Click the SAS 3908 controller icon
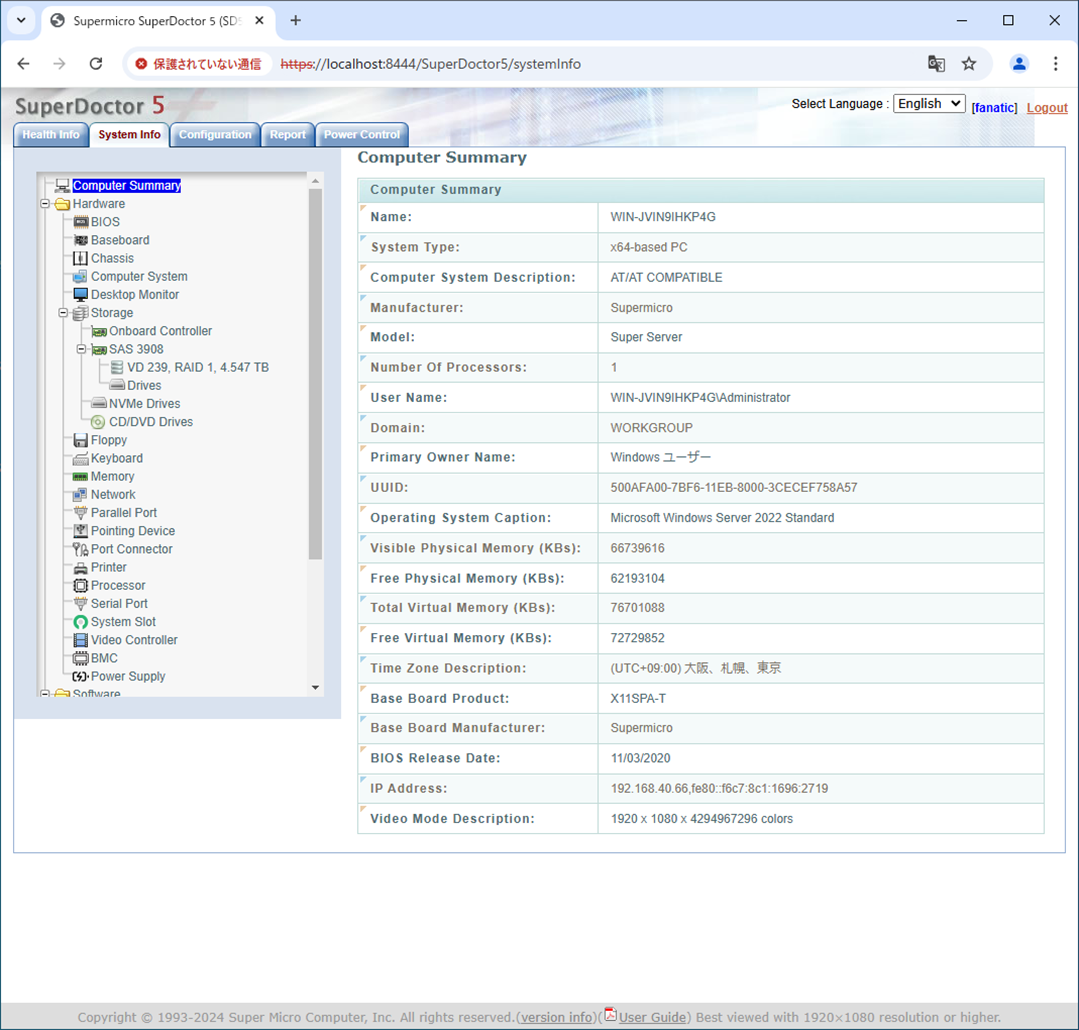 [x=99, y=350]
